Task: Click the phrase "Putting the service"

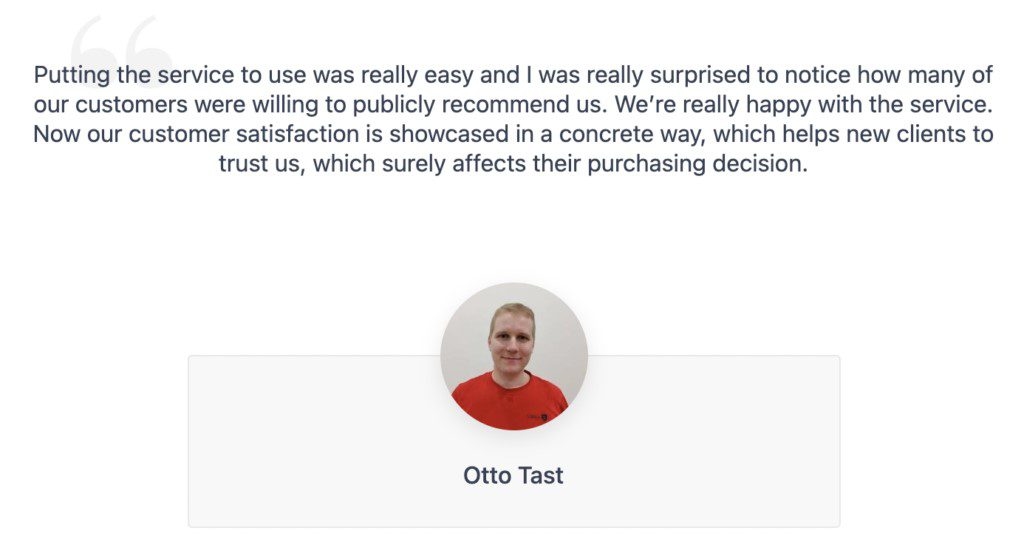Action: click(x=120, y=75)
